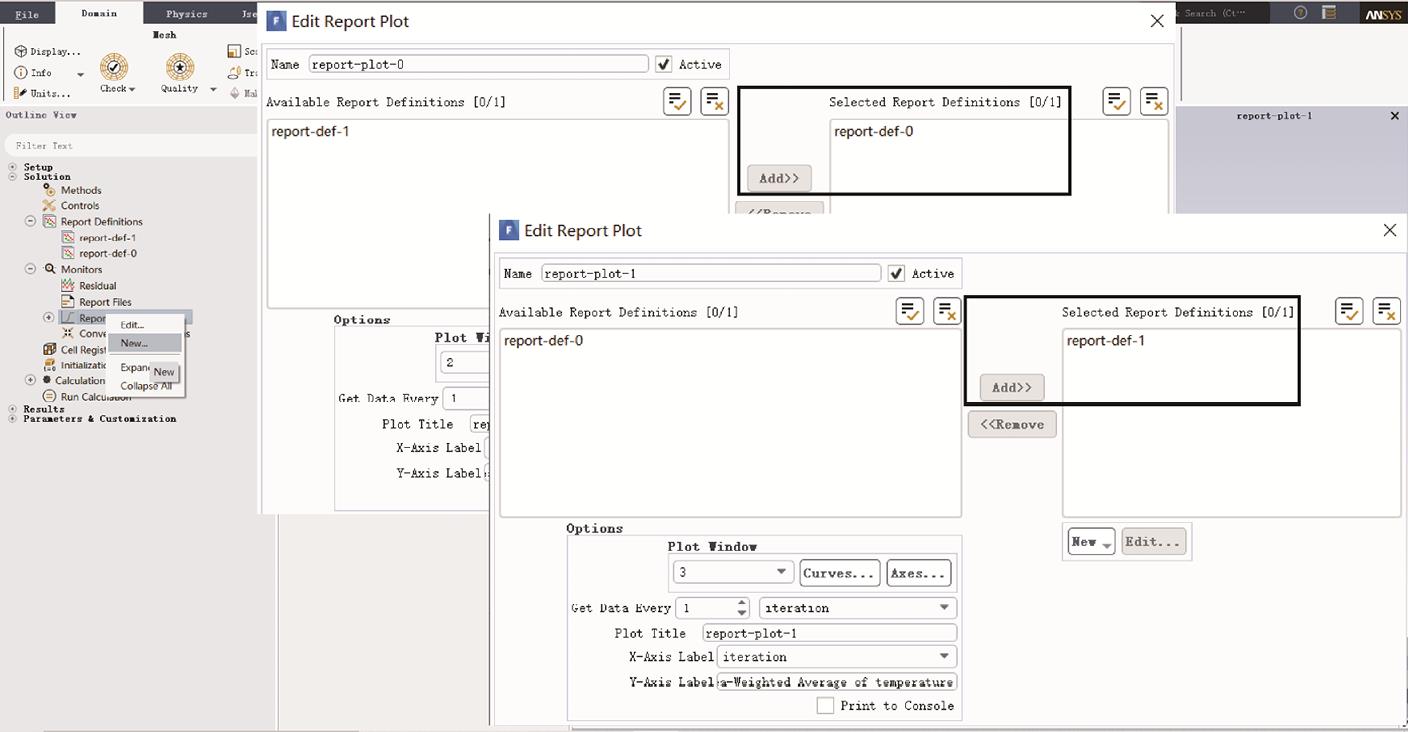1408x732 pixels.
Task: Open the Report Files item
Action: (105, 302)
